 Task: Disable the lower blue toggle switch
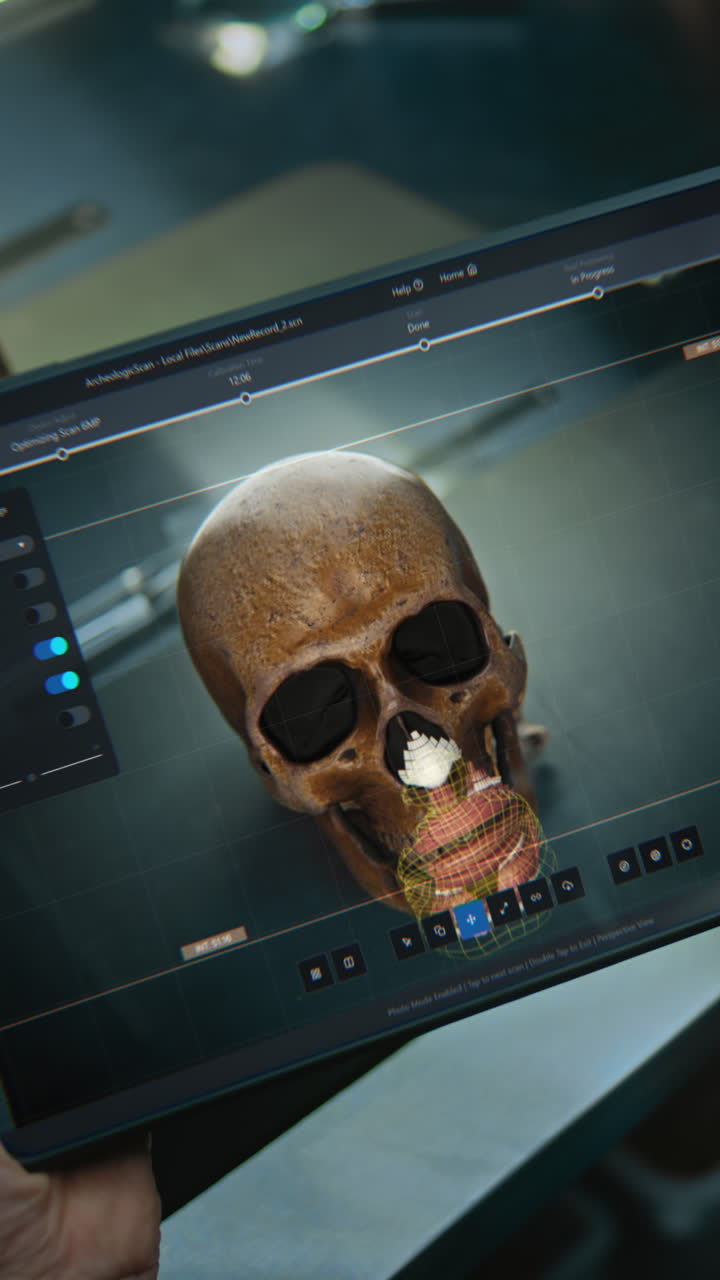pyautogui.click(x=62, y=682)
